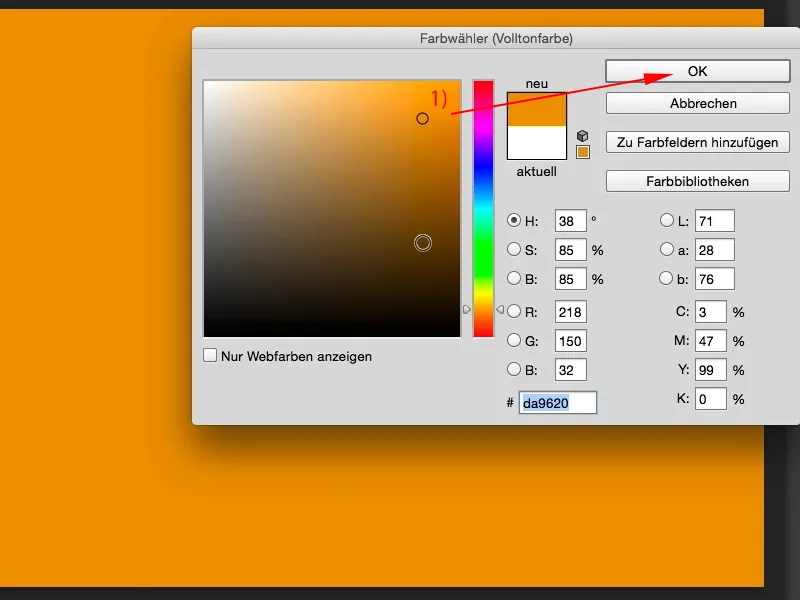Click the S value field 85

point(570,250)
